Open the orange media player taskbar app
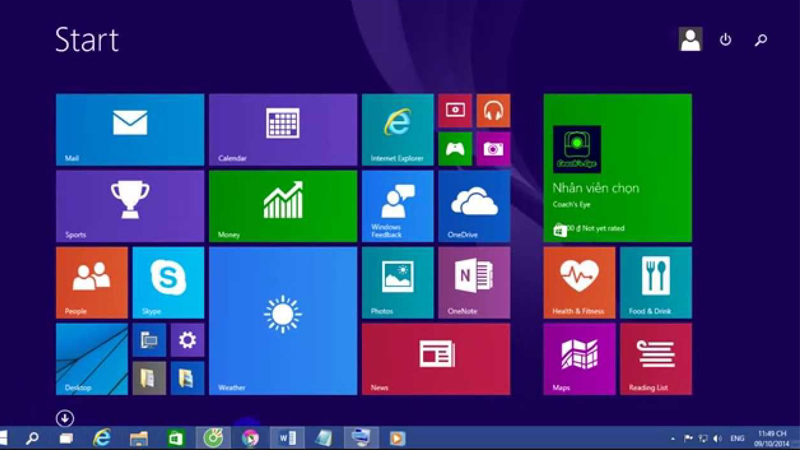The width and height of the screenshot is (800, 450). point(397,438)
